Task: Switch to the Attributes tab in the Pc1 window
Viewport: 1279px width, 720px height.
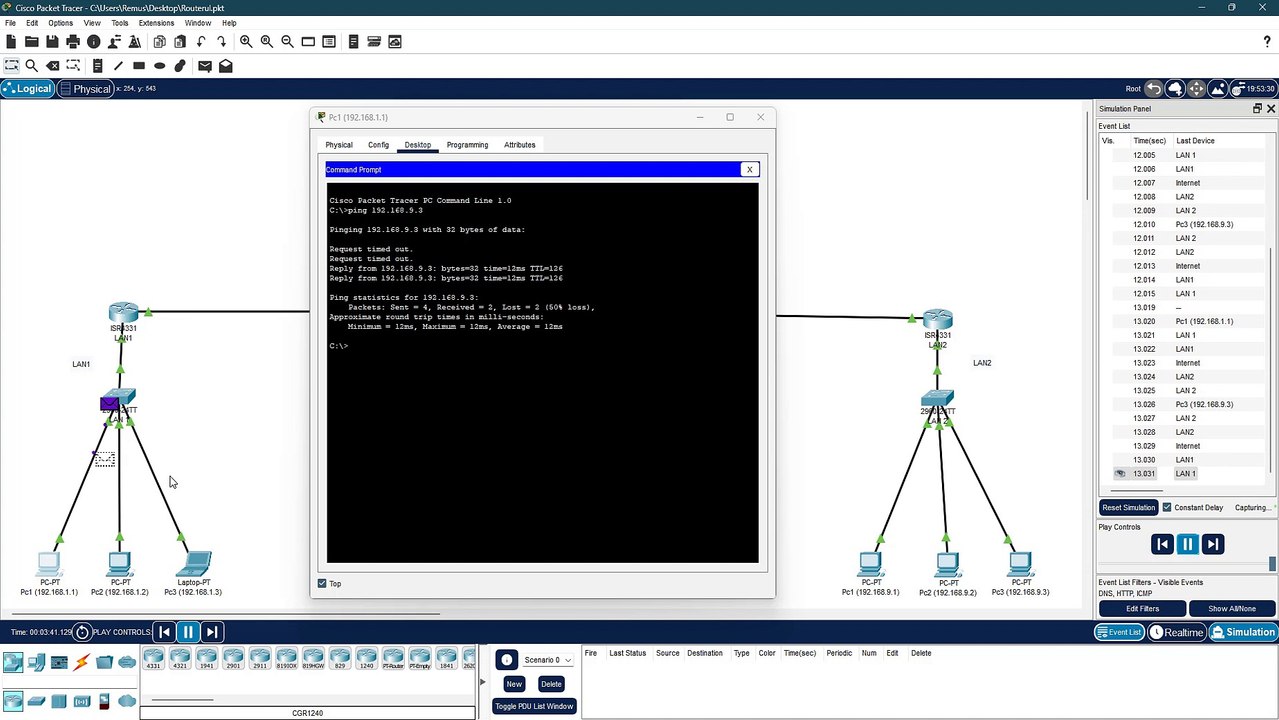Action: point(520,145)
